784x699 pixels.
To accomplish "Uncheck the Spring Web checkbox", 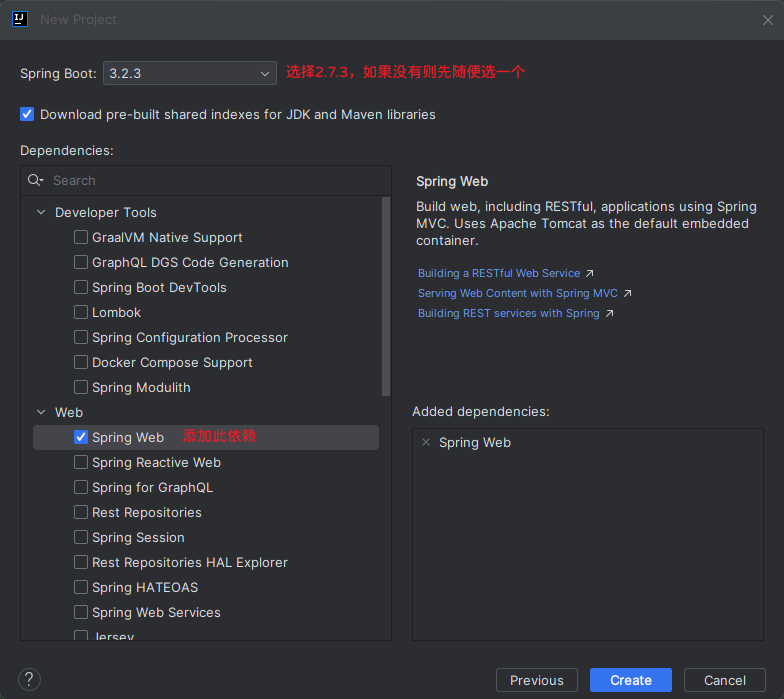I will (x=80, y=437).
